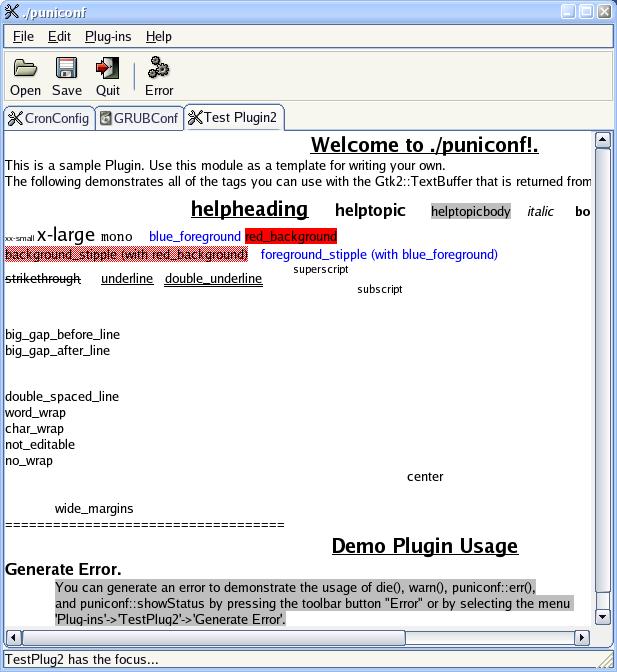Open the File menu
The height and width of the screenshot is (672, 617).
[x=23, y=37]
